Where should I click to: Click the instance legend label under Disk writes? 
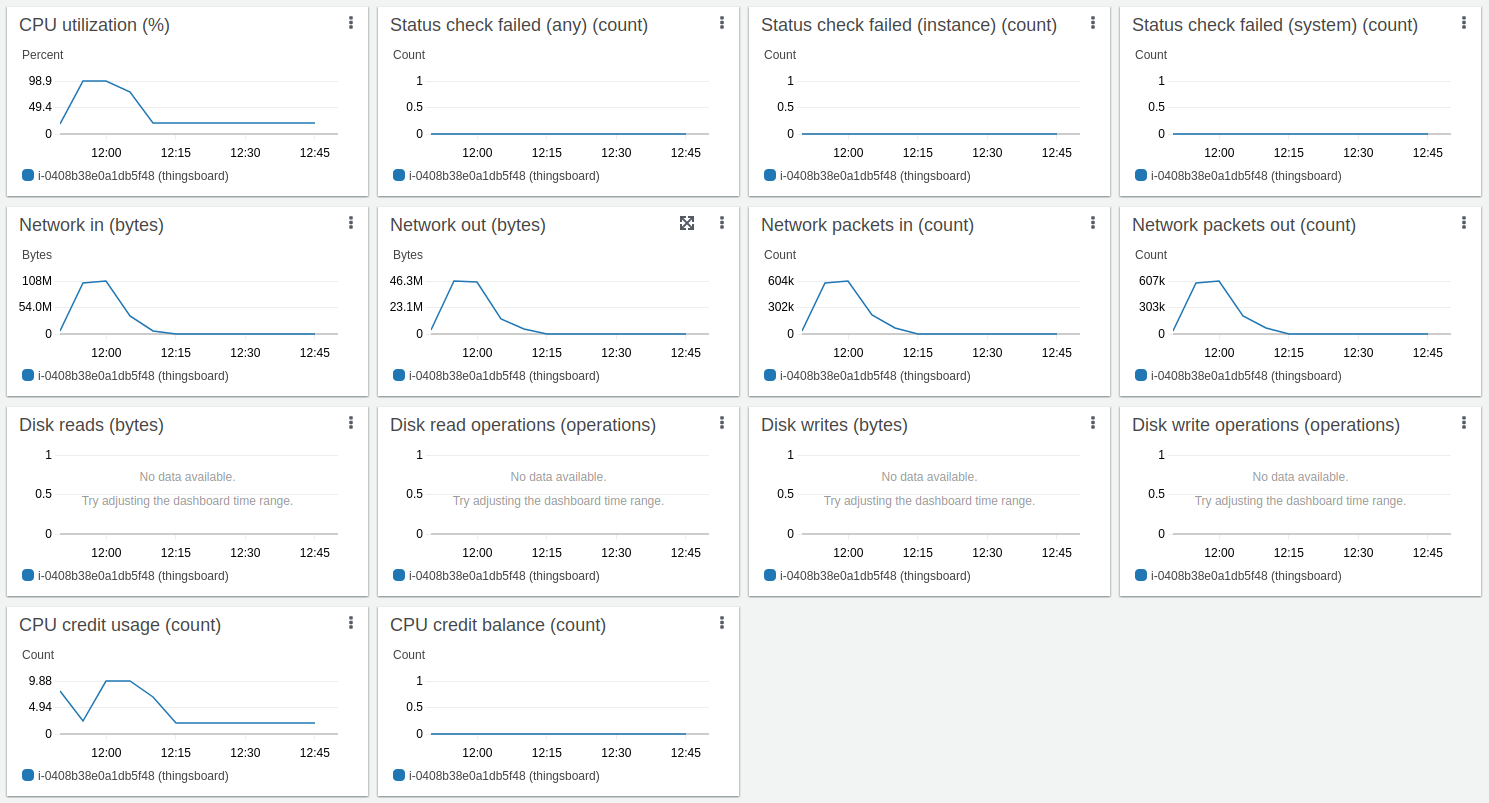[875, 576]
